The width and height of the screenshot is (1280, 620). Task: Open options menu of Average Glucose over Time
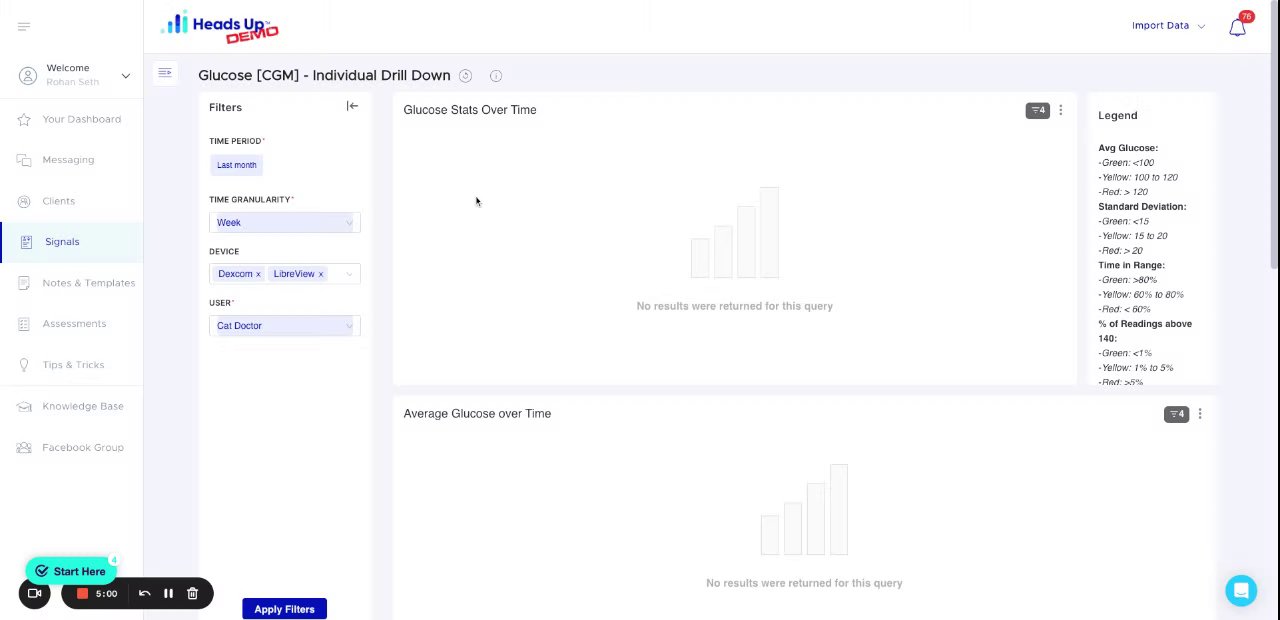[1200, 414]
